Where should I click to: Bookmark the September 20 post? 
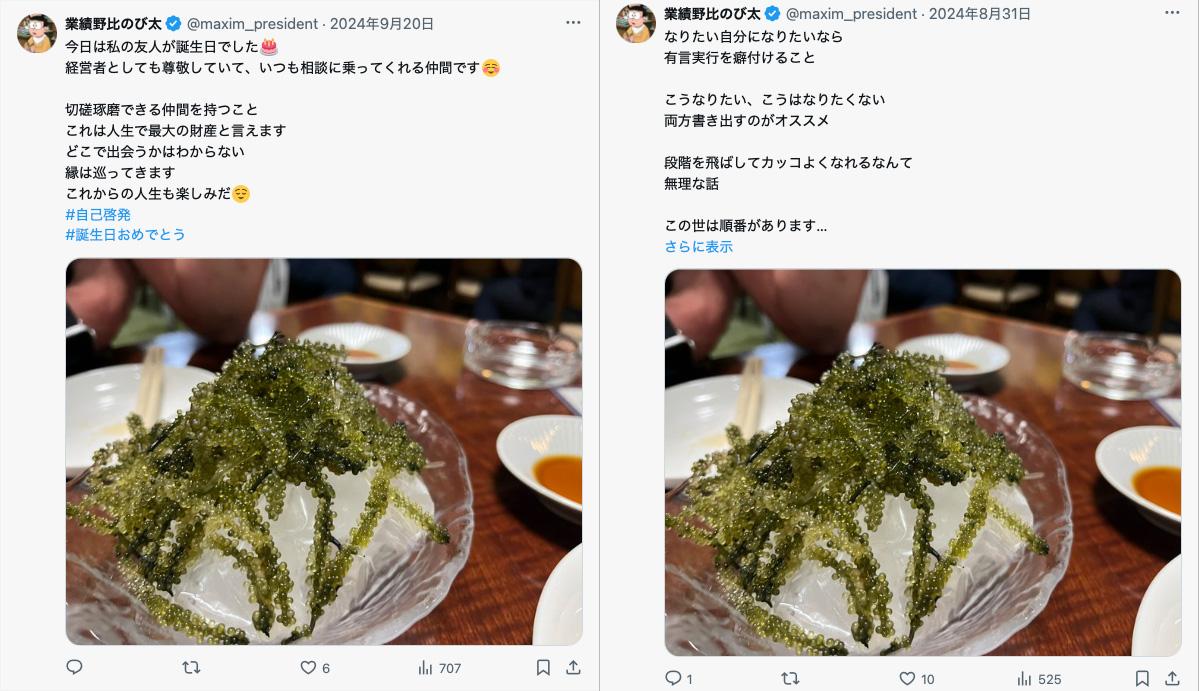click(543, 667)
